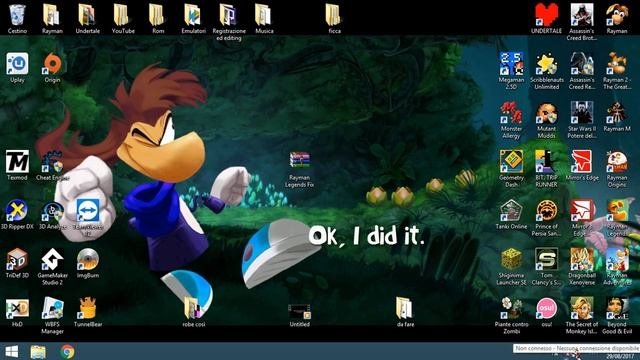This screenshot has width=640, height=360.
Task: Open 3D Analyze shortcut
Action: [52, 211]
